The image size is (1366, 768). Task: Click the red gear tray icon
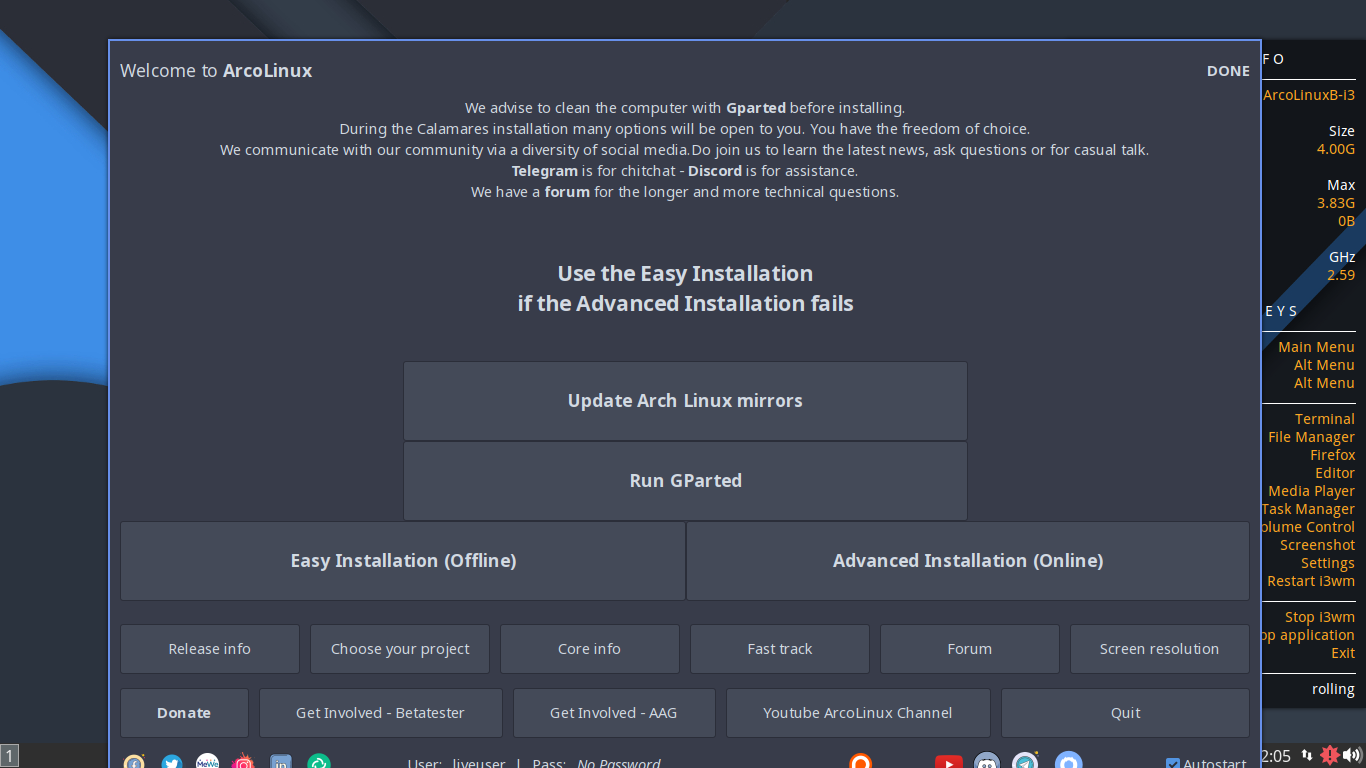[x=1329, y=755]
